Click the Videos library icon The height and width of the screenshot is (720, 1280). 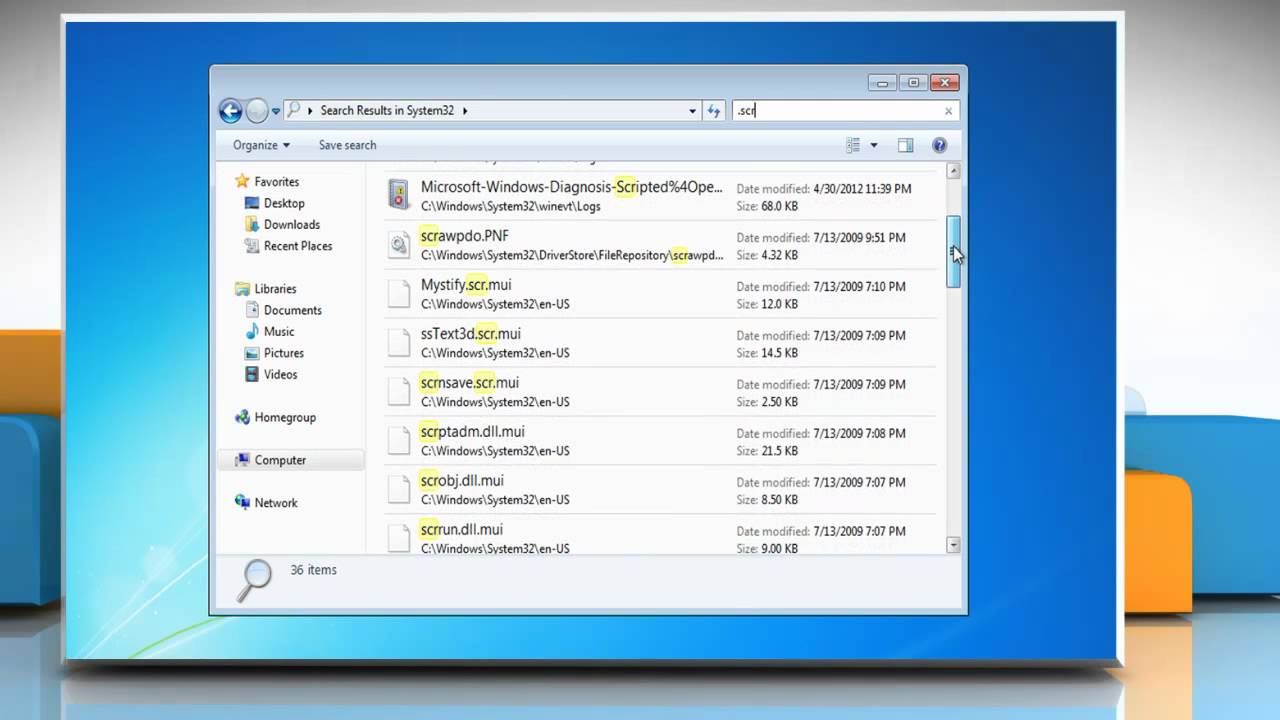click(252, 374)
